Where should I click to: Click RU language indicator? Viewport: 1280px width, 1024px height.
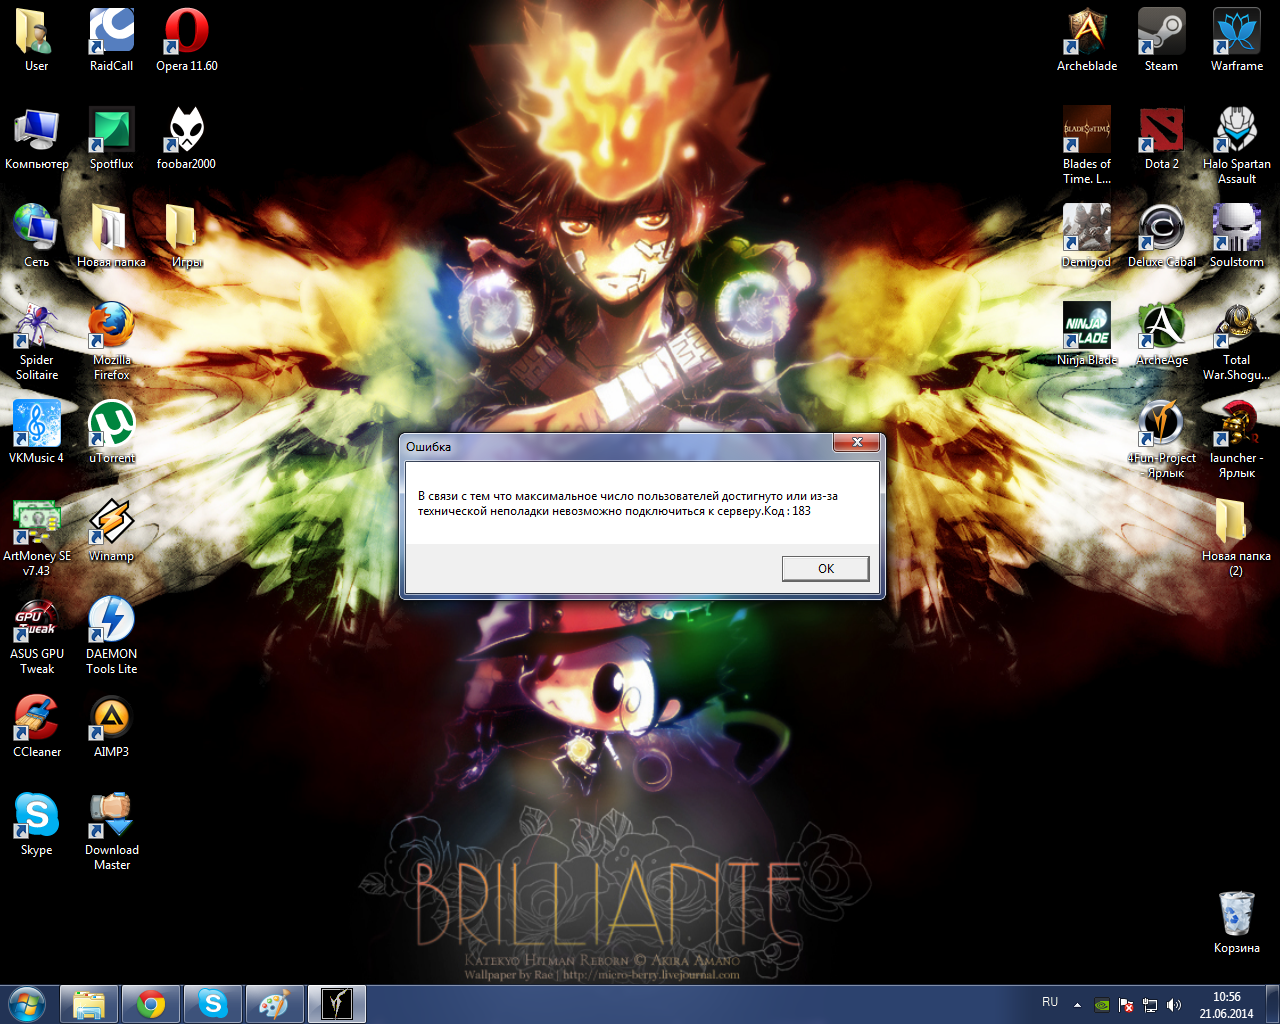[1050, 1002]
